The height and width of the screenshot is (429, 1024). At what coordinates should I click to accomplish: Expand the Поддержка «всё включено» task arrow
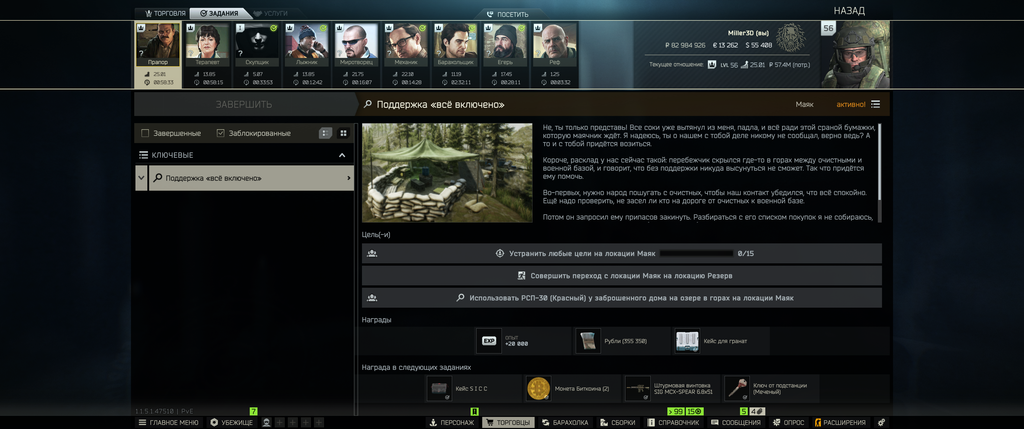point(348,178)
